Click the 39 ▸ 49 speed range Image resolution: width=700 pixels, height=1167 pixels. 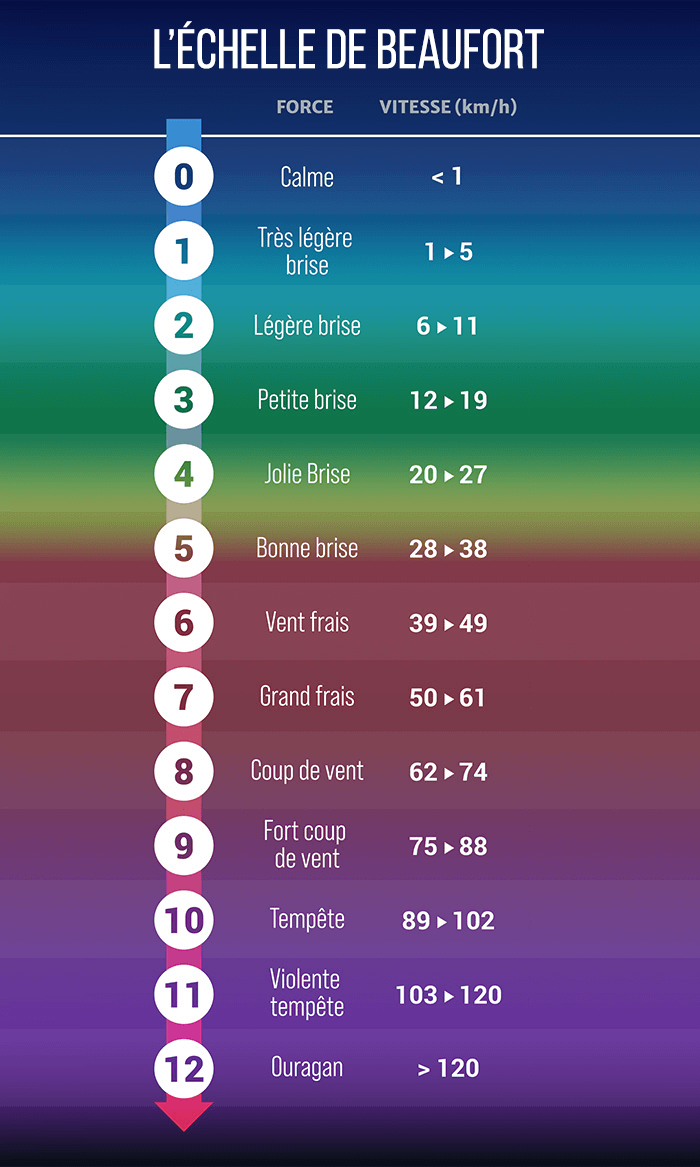[448, 623]
